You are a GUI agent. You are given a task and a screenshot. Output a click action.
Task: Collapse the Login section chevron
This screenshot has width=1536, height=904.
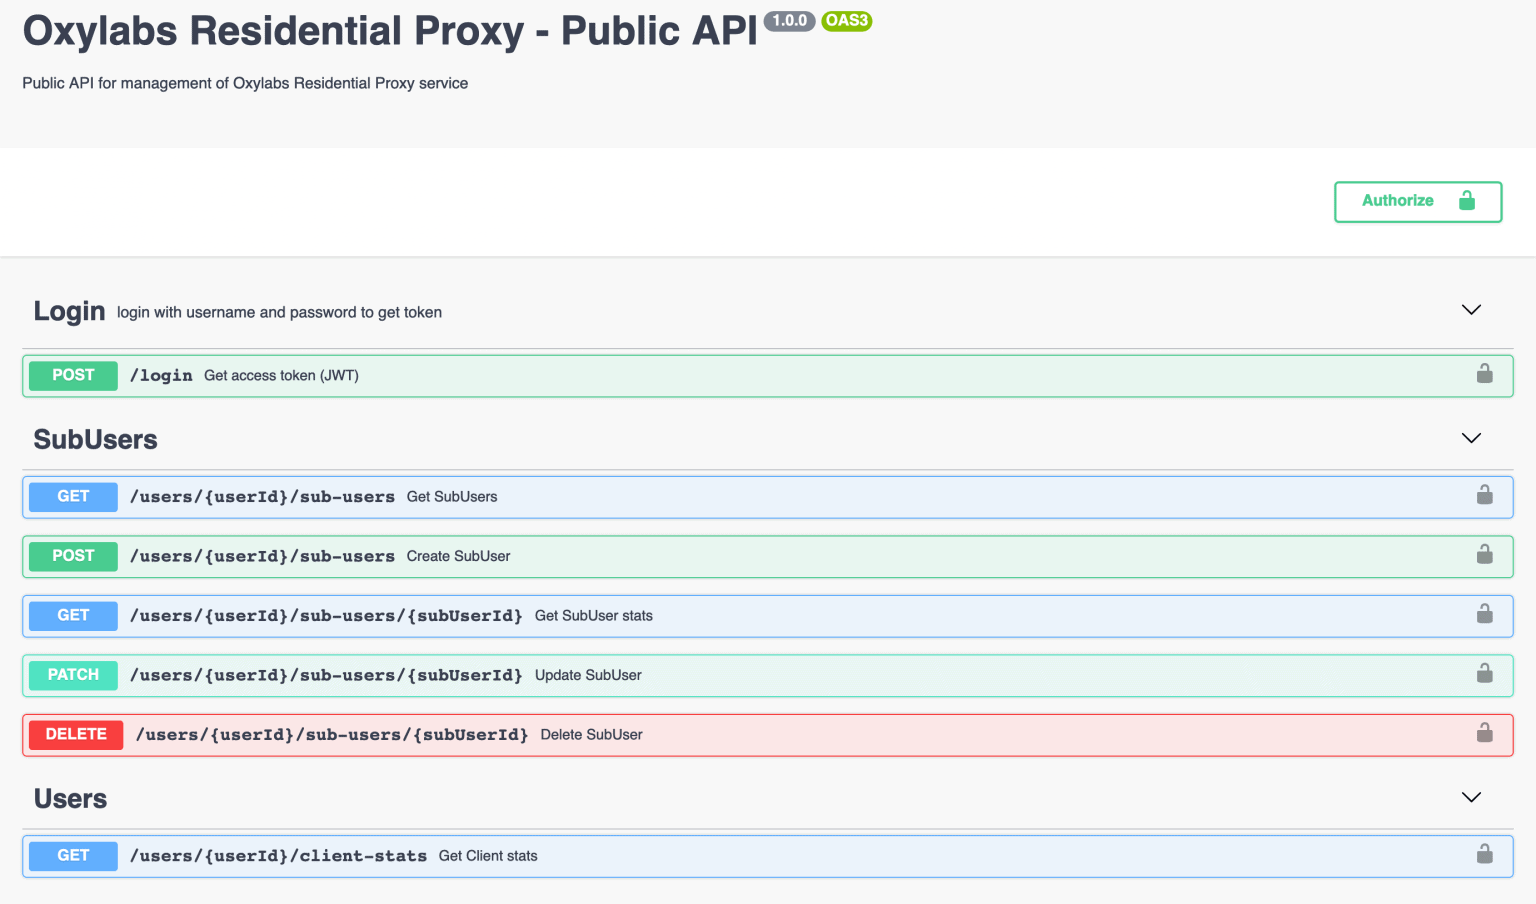(1470, 310)
